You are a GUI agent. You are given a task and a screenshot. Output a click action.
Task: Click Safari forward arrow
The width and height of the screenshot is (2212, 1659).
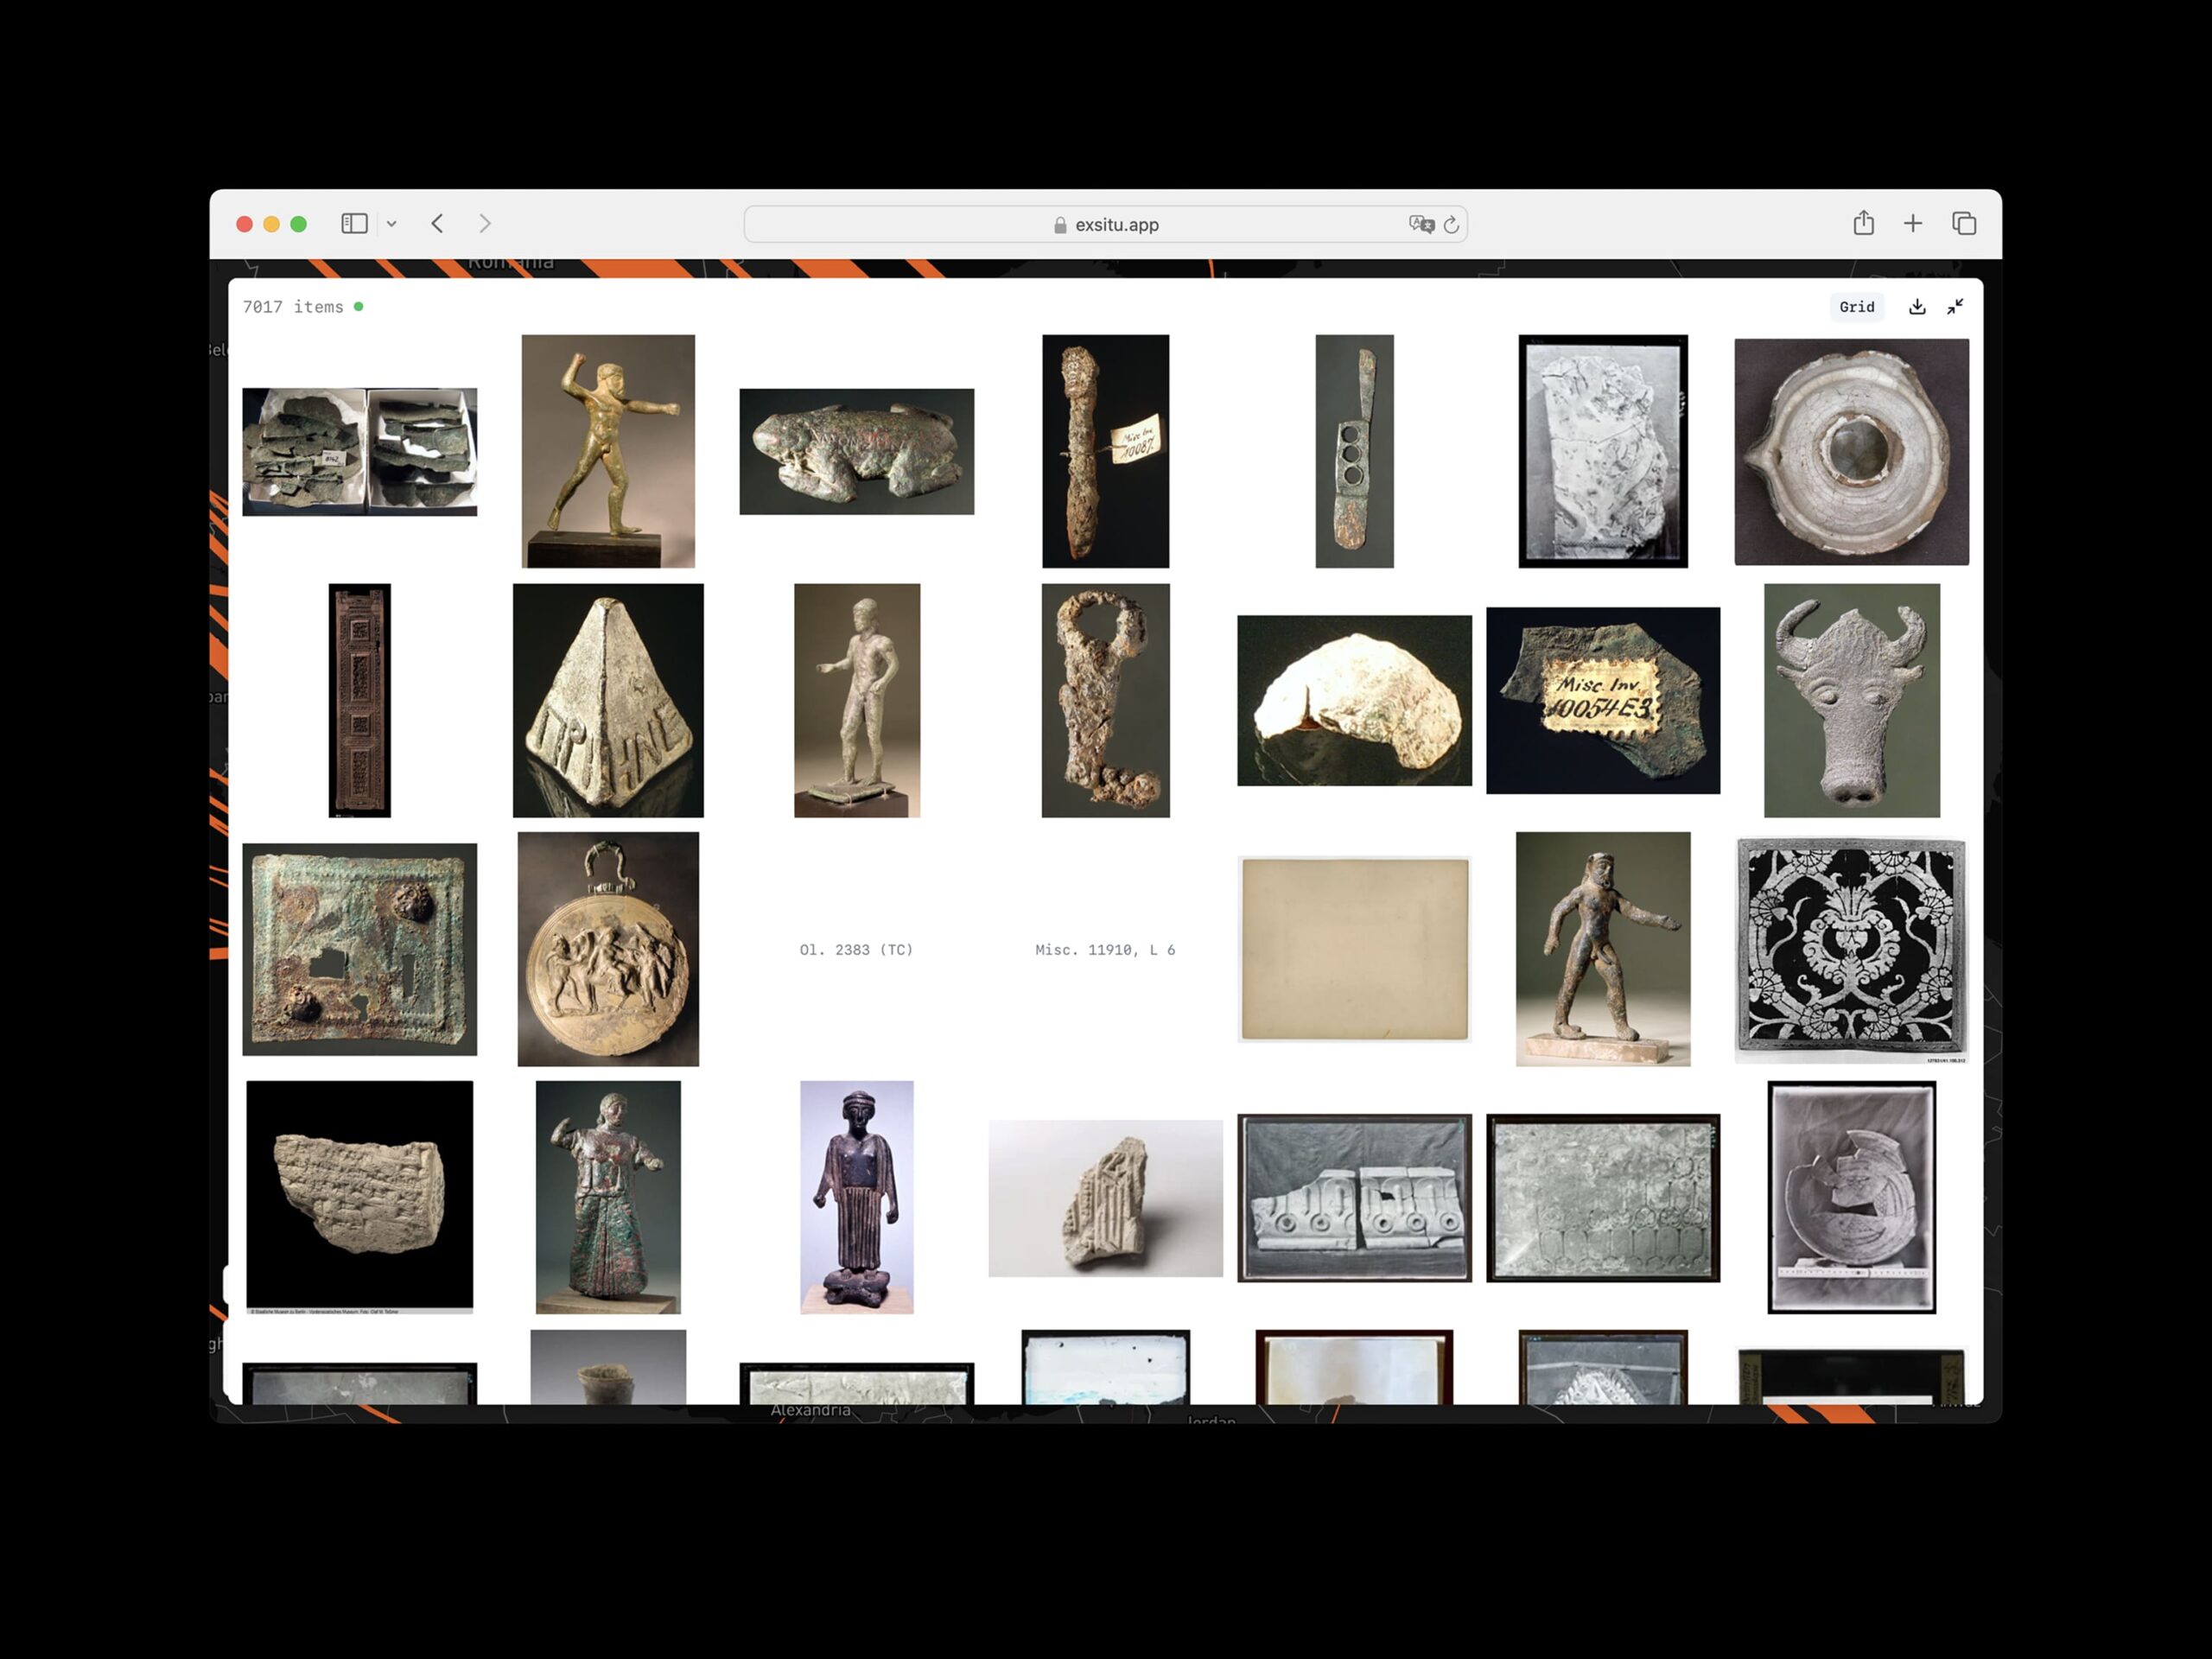point(485,223)
